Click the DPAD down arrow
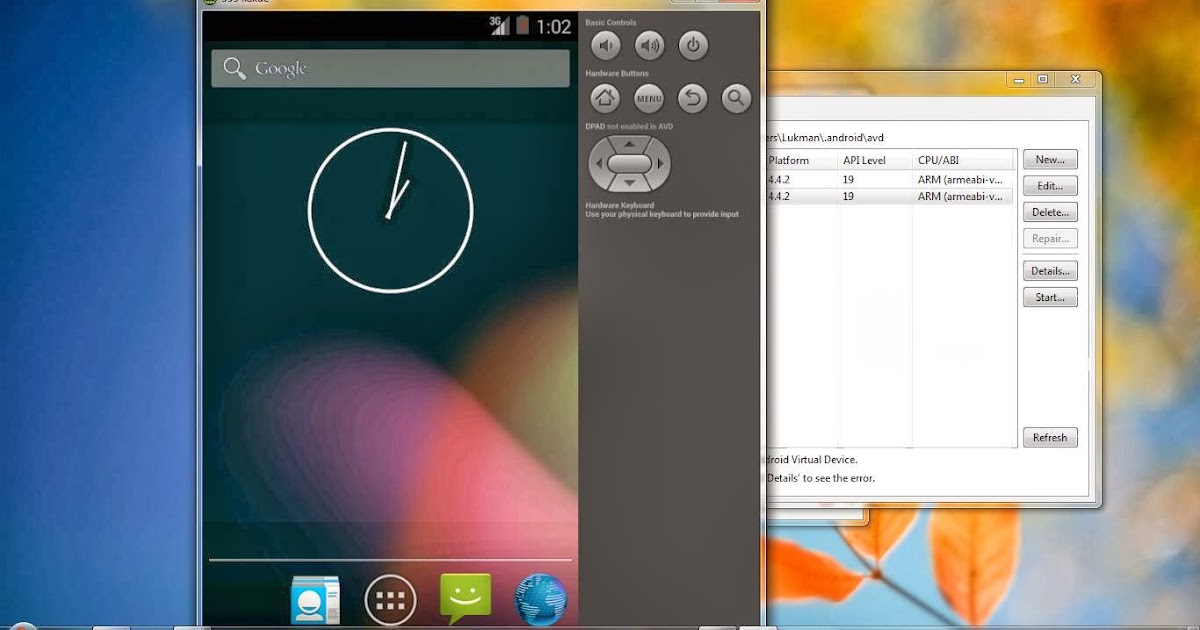Image resolution: width=1200 pixels, height=630 pixels. click(629, 183)
